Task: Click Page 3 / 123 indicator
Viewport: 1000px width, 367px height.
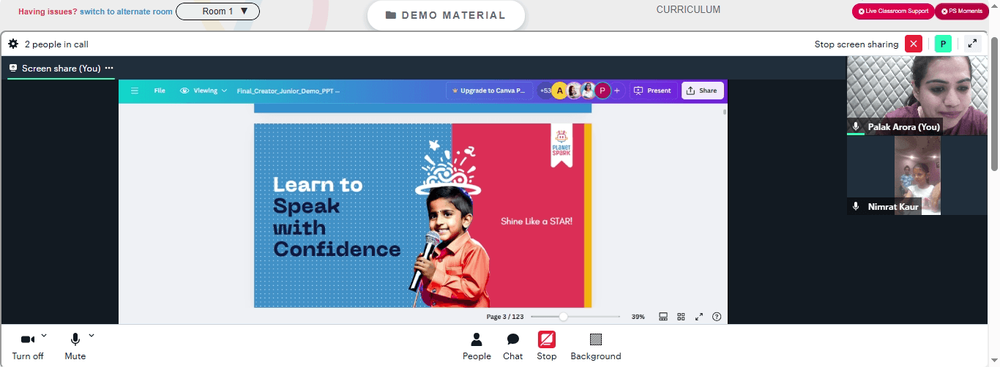Action: point(504,317)
